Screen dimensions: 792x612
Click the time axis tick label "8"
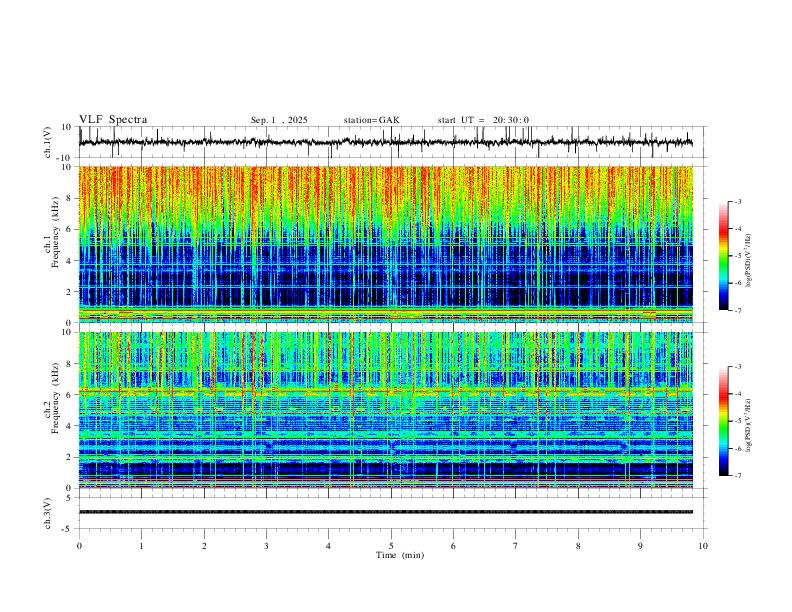tap(578, 546)
